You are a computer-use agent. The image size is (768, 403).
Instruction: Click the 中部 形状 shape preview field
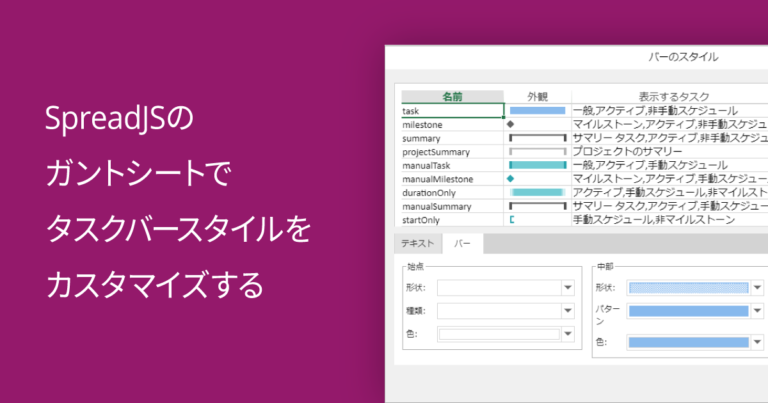(x=689, y=287)
